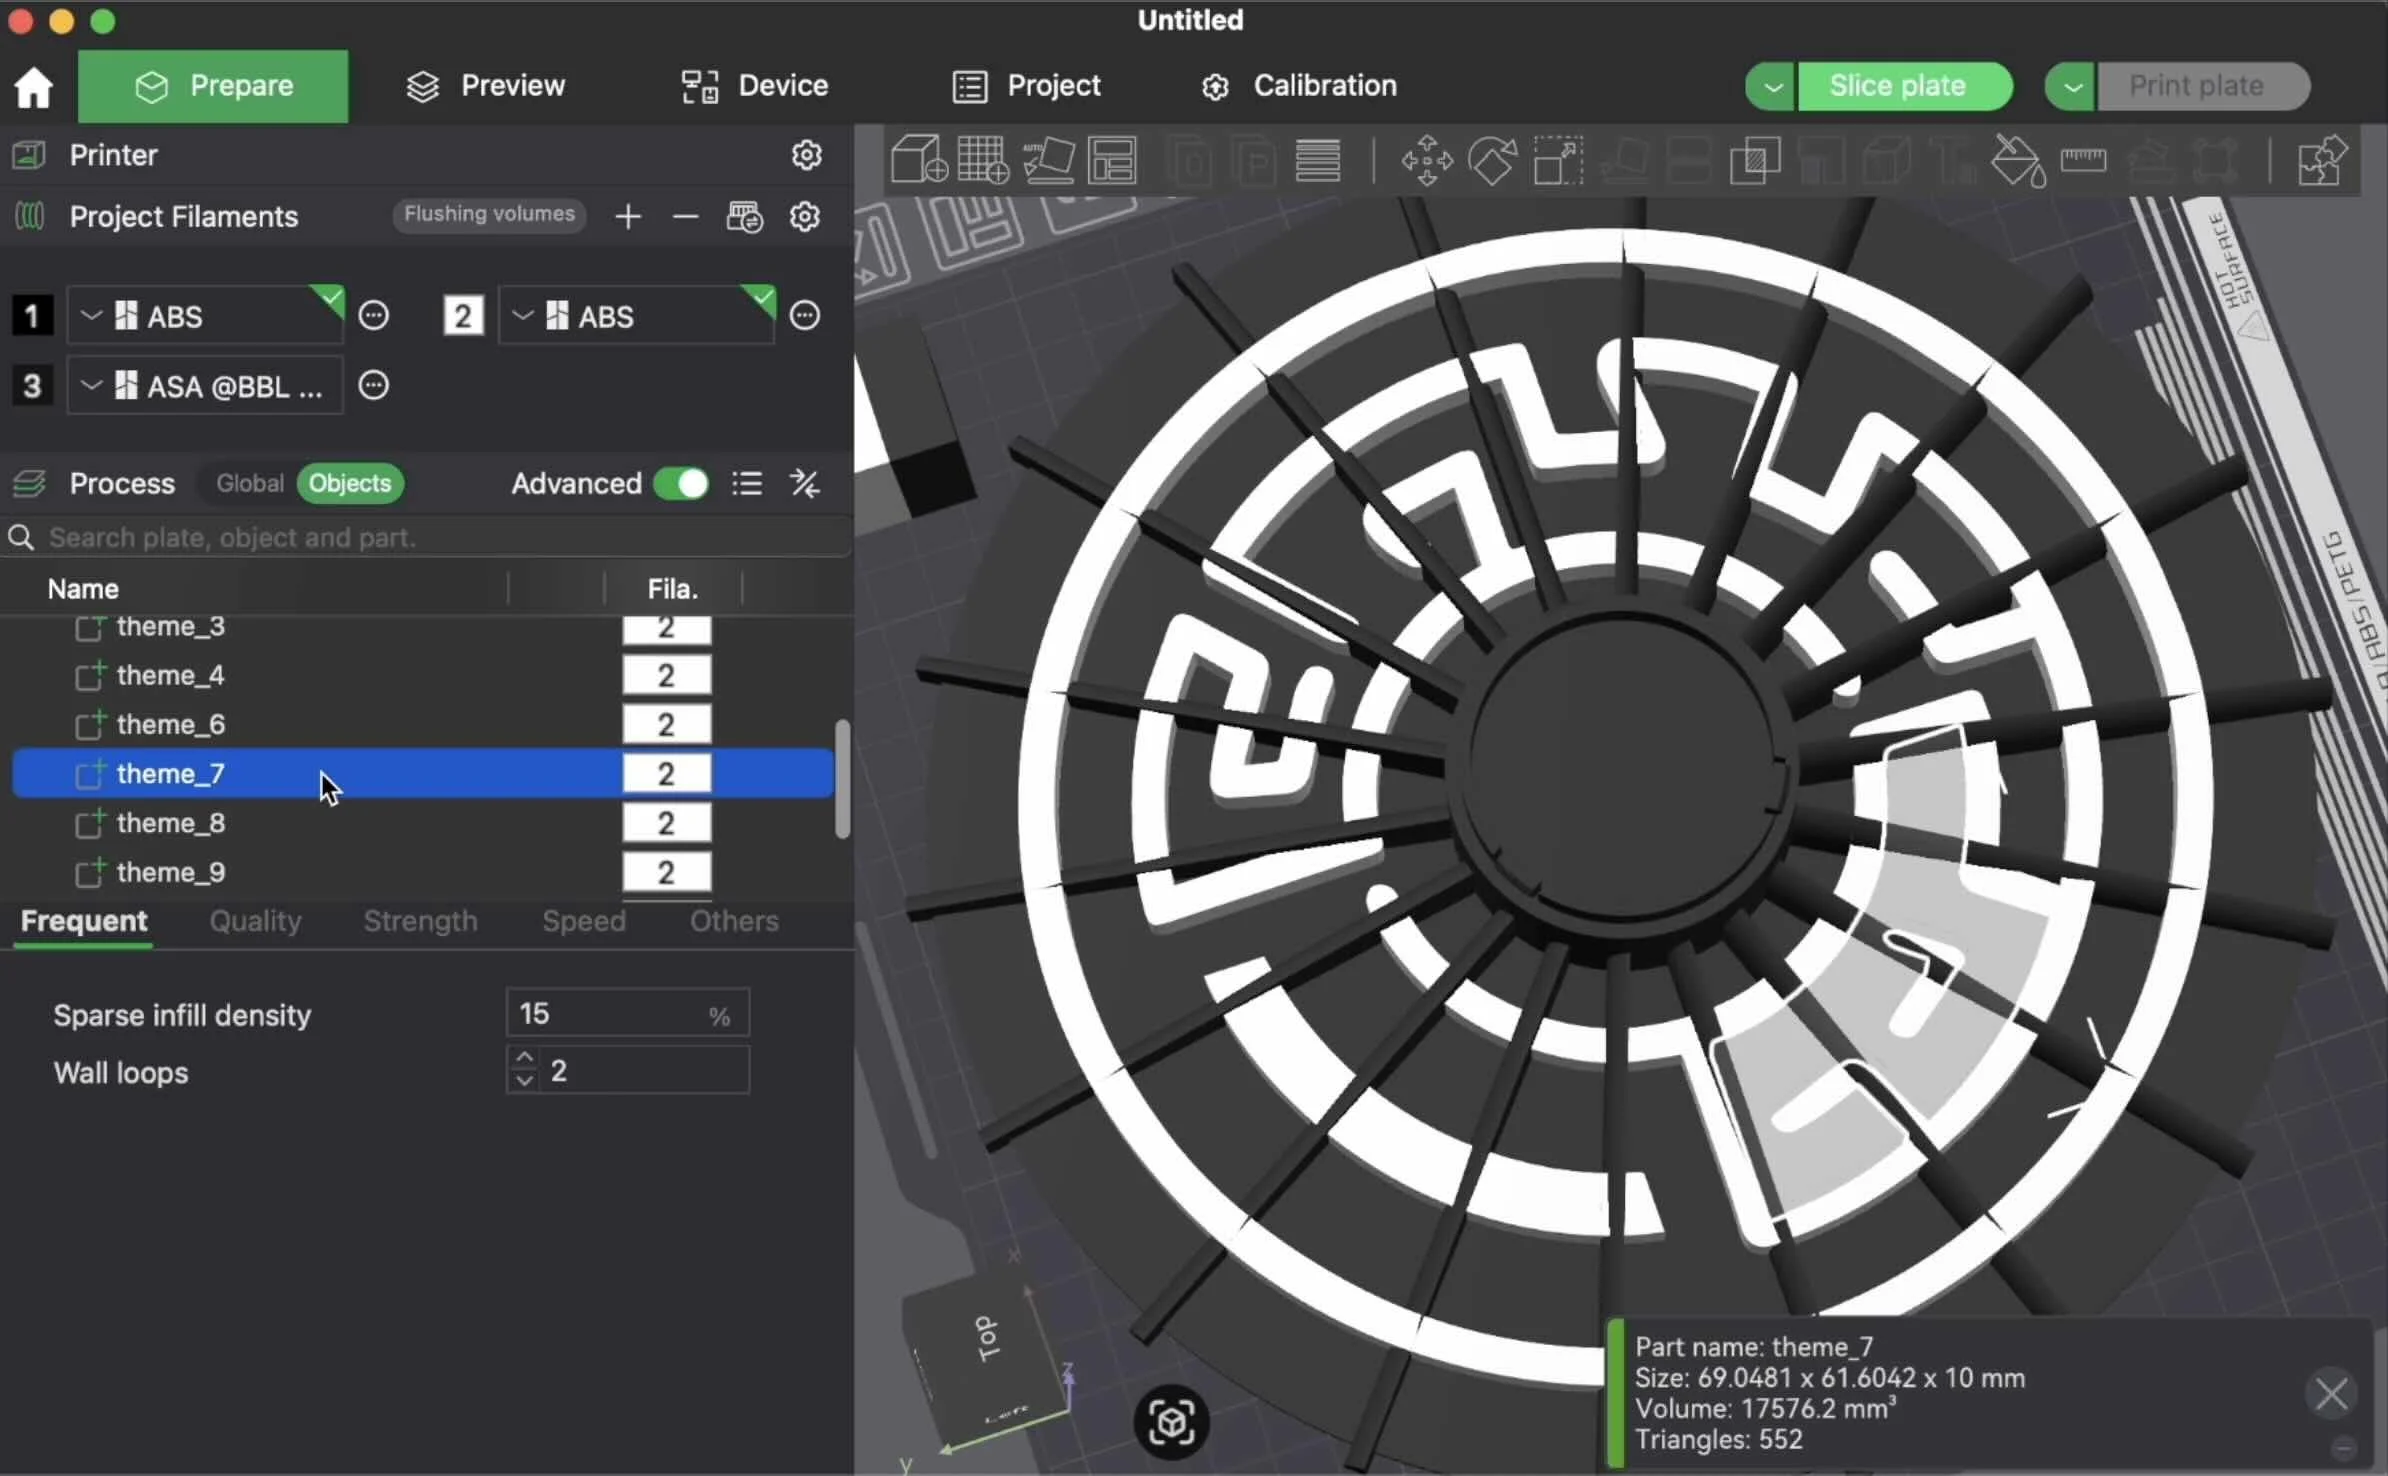
Task: Run Auto Orient on the model
Action: pyautogui.click(x=1048, y=160)
